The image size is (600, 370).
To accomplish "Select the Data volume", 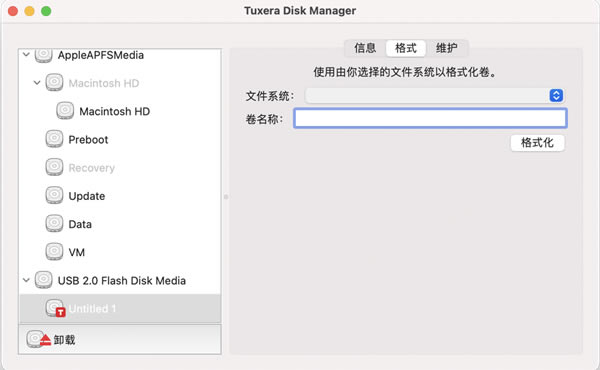I will 80,224.
